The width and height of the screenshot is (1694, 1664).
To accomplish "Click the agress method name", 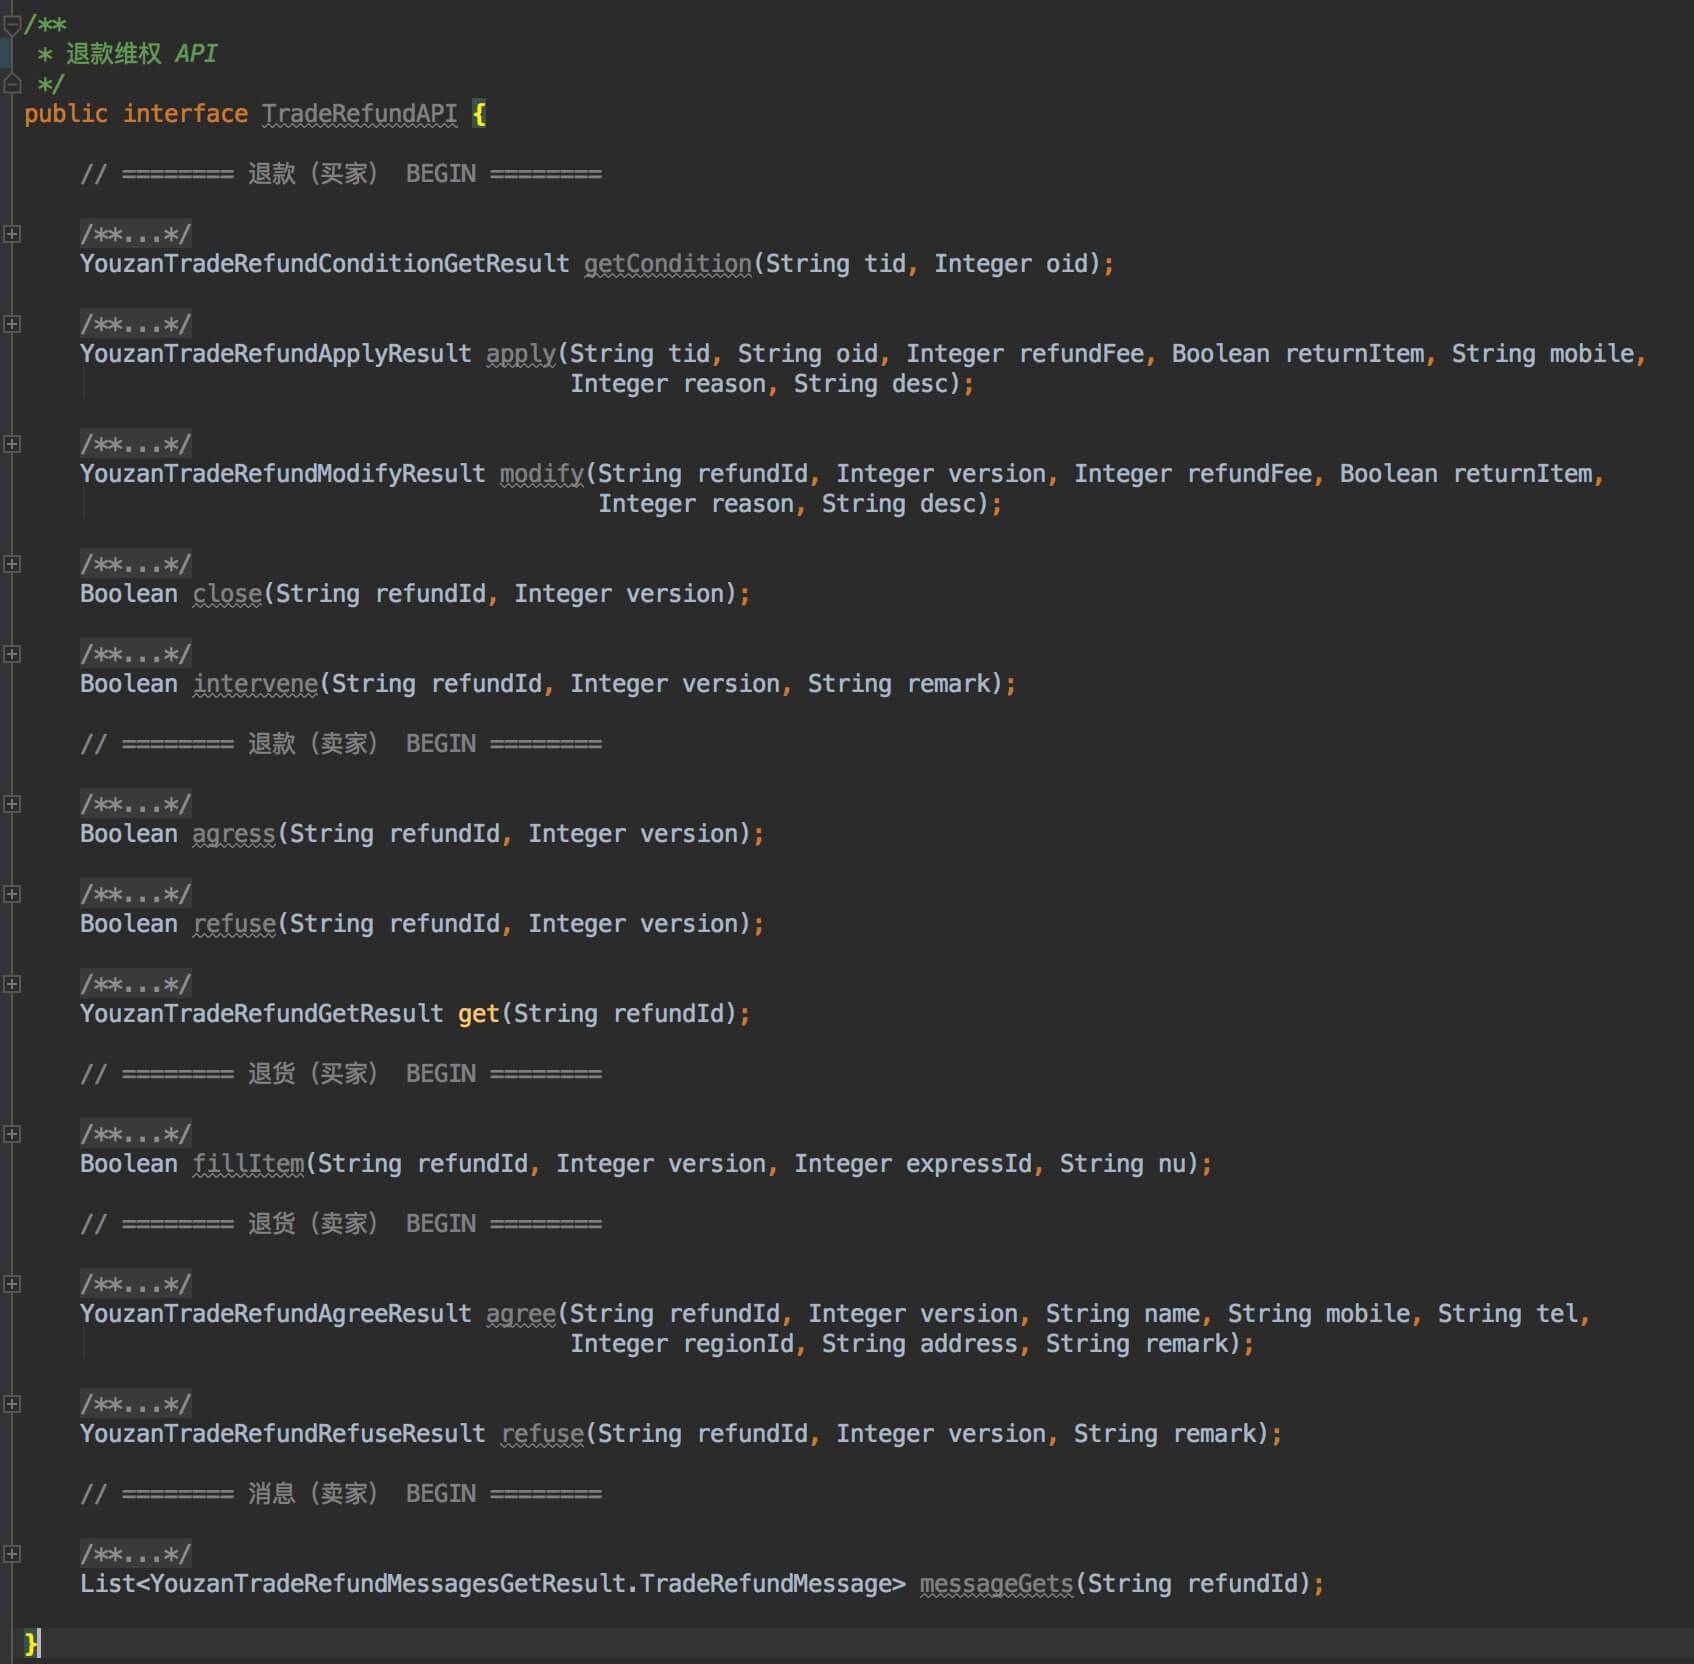I will (x=234, y=834).
